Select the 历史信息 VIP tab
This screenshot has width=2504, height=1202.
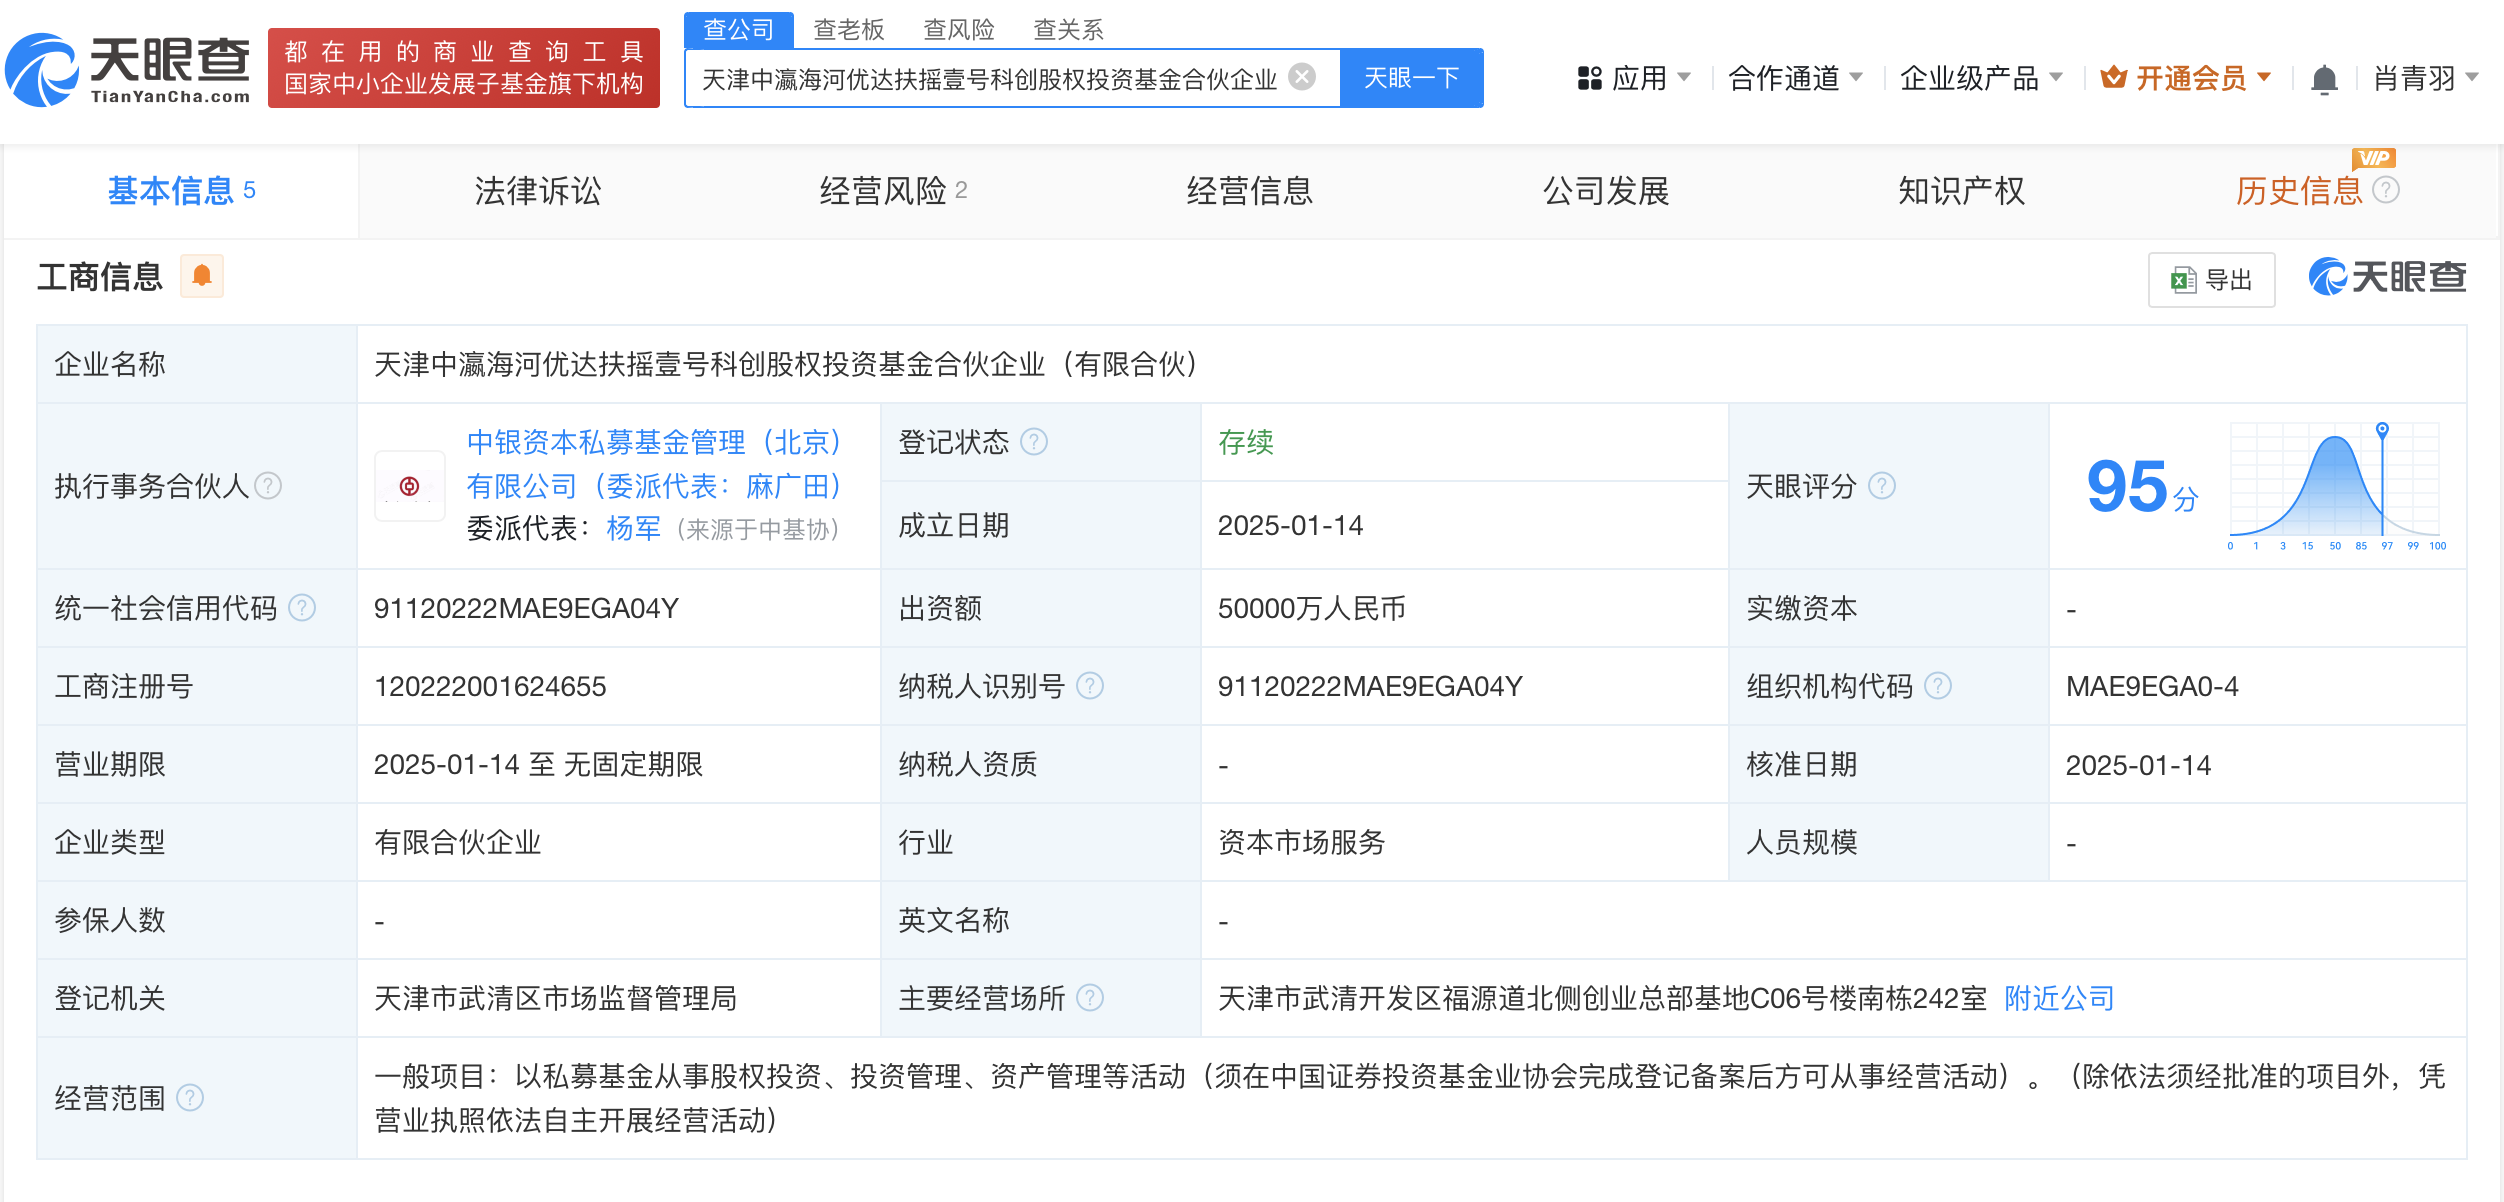coord(2299,191)
